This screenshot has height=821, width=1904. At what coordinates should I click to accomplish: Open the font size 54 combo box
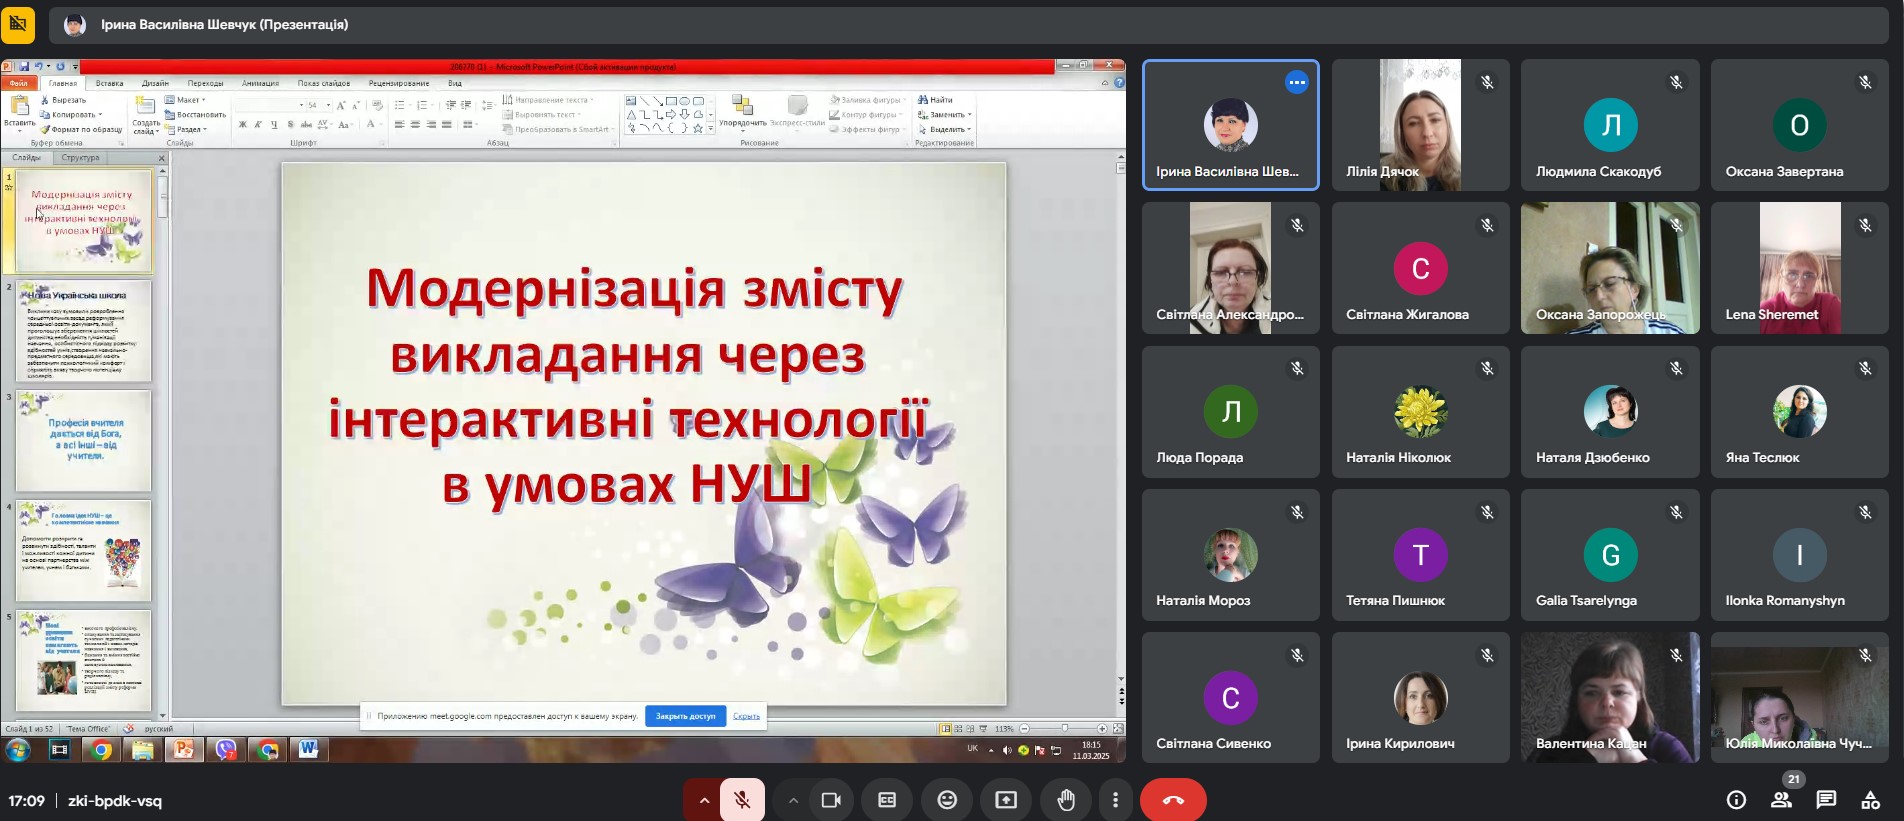tap(318, 105)
